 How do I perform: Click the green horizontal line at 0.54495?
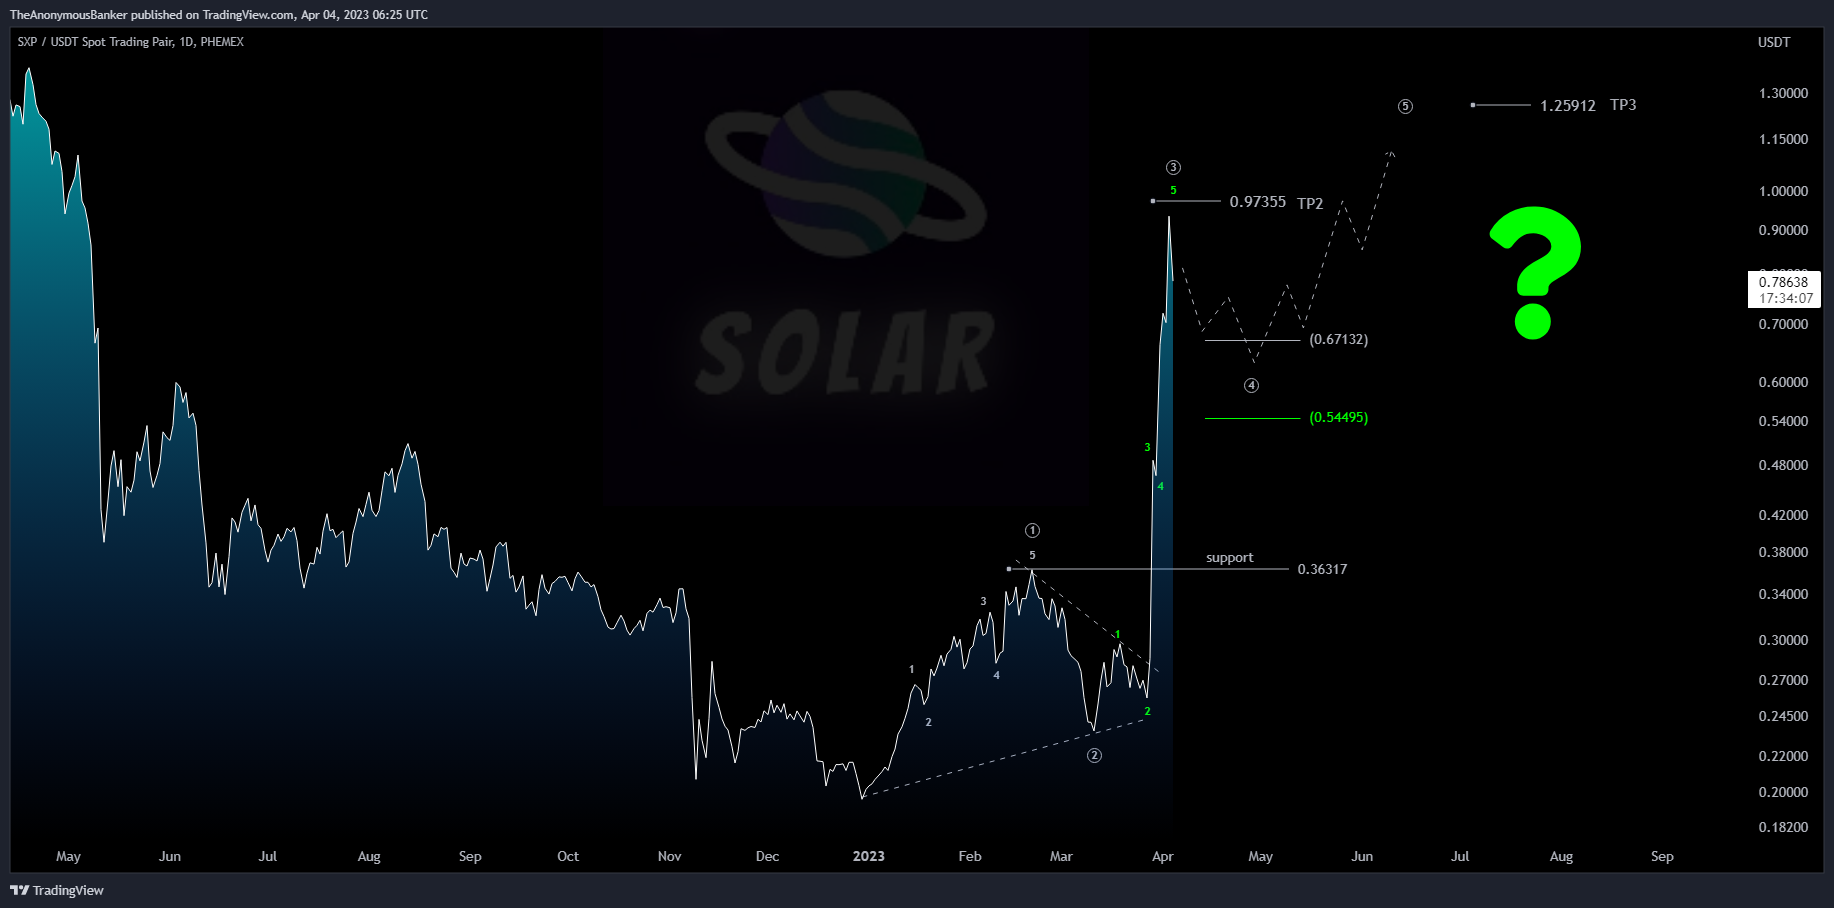point(1252,418)
